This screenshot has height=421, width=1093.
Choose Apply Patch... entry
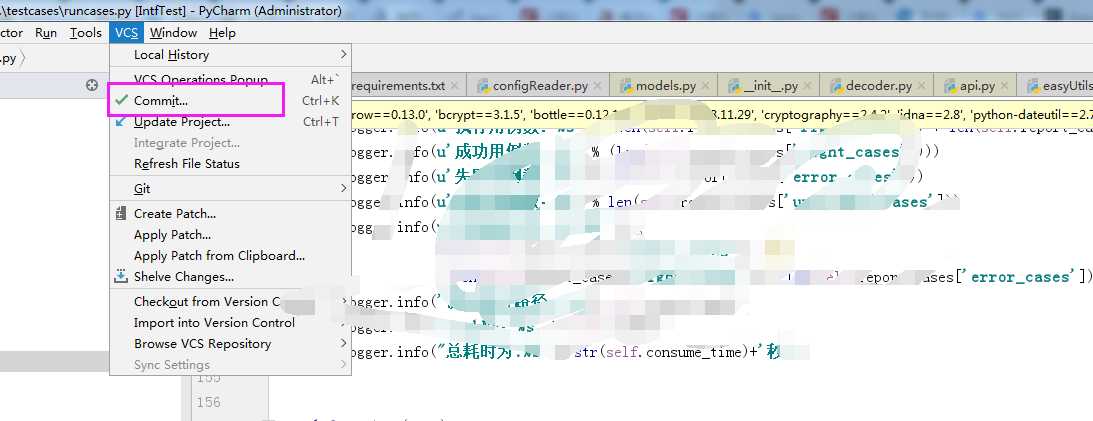coord(230,235)
